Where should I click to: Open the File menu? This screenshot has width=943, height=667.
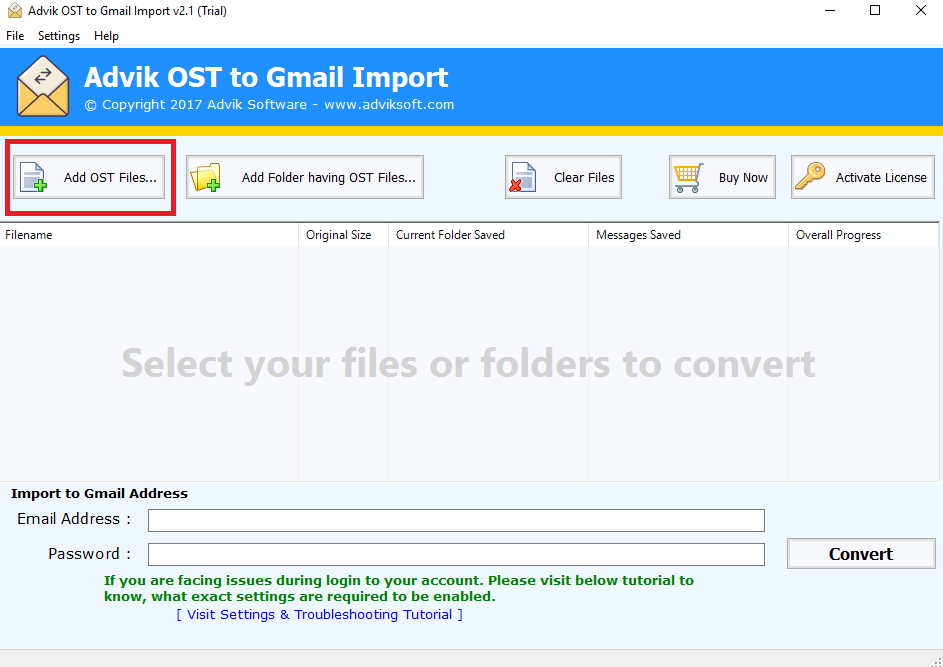coord(15,36)
